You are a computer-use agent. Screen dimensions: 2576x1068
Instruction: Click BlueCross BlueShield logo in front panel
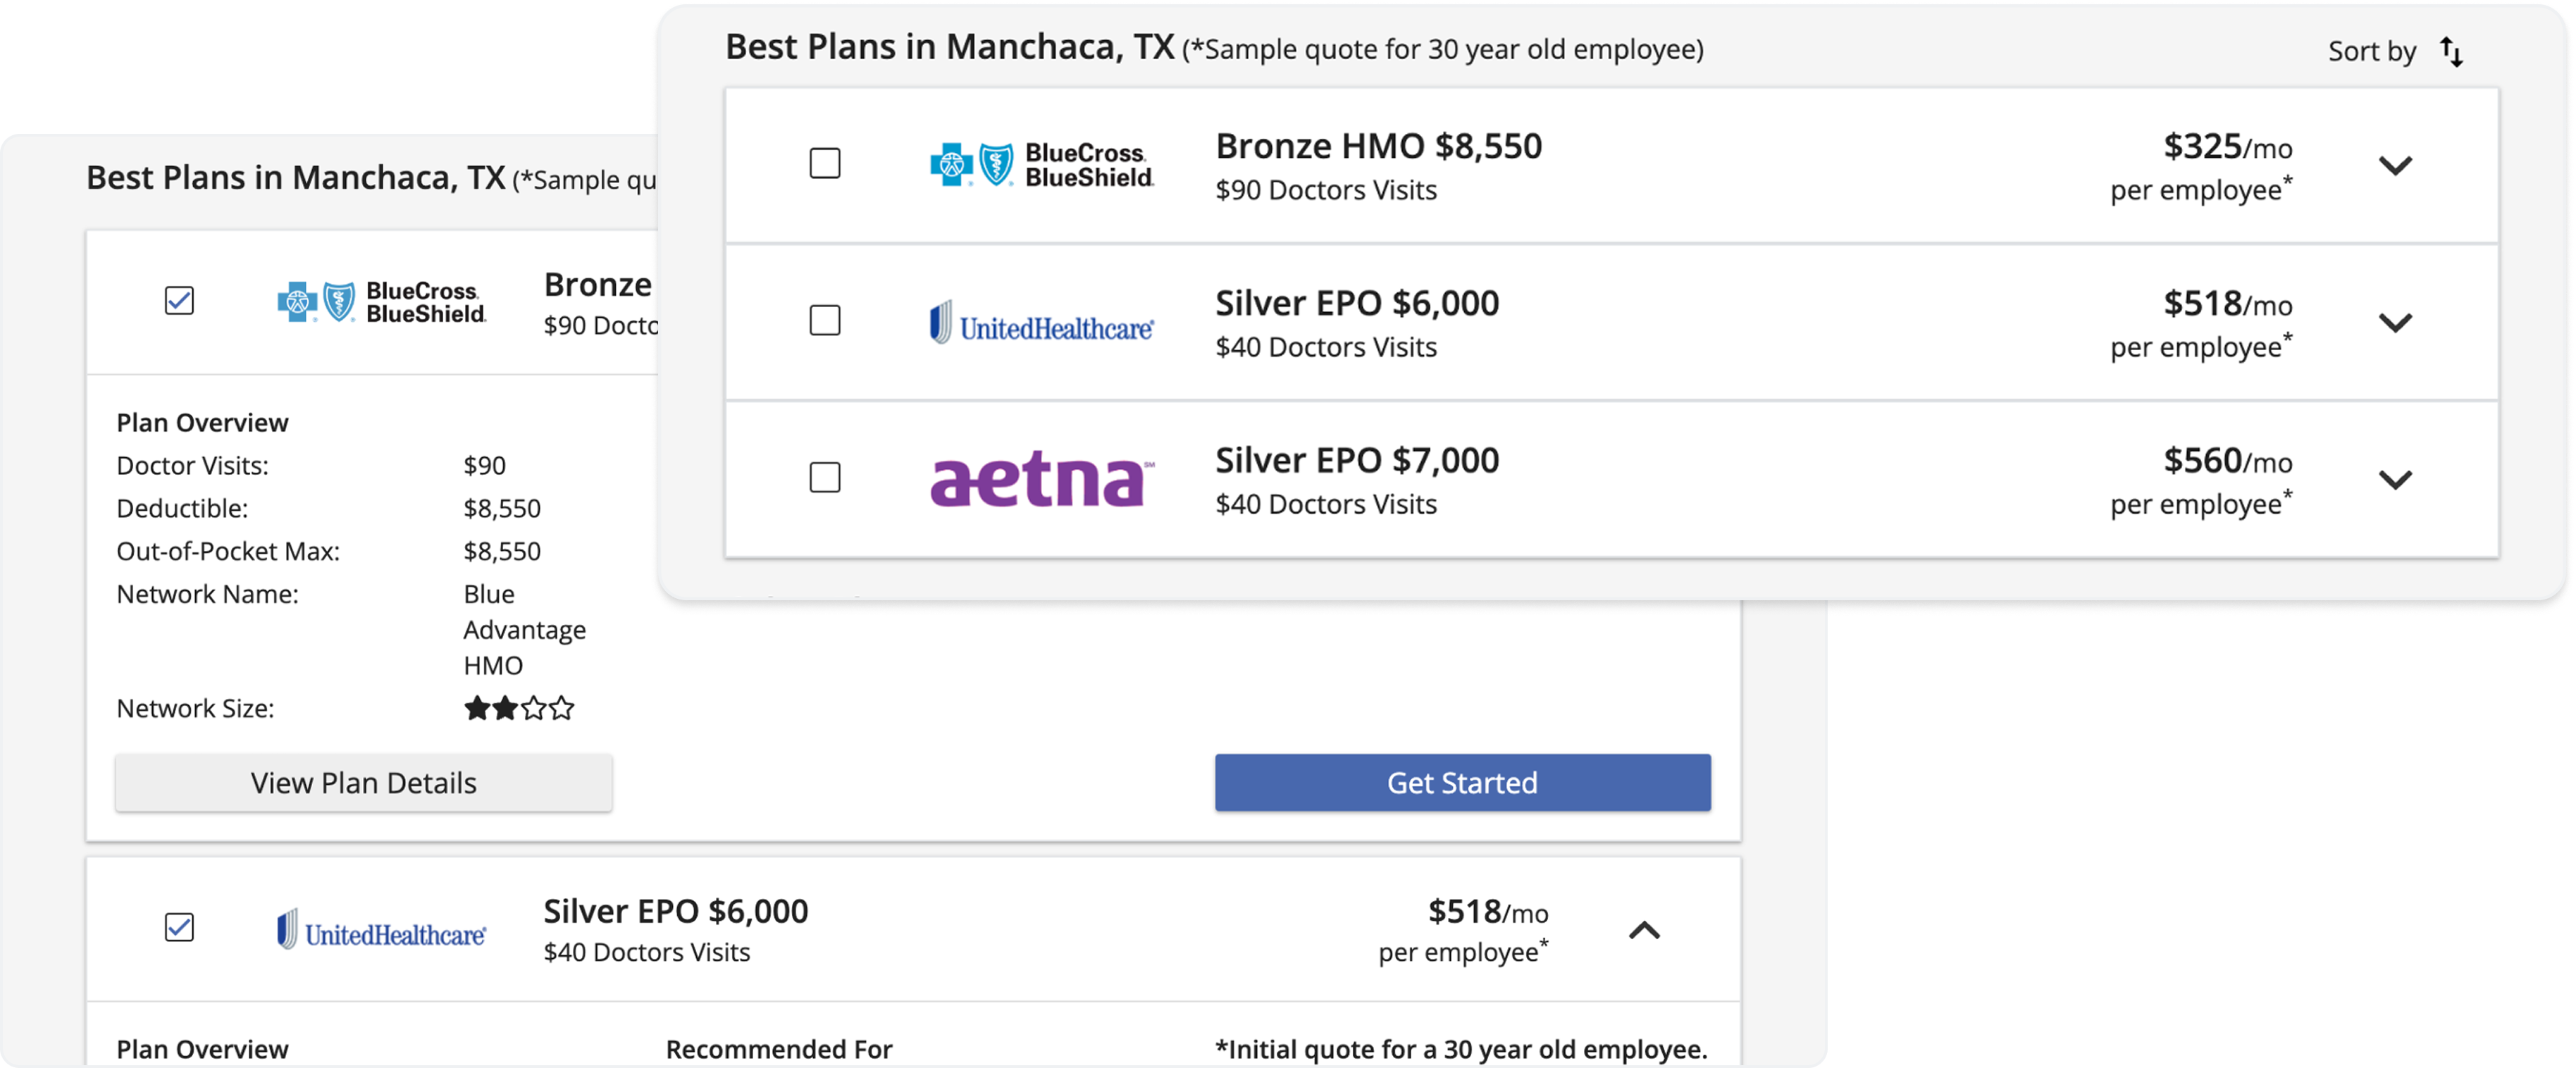pos(1041,165)
